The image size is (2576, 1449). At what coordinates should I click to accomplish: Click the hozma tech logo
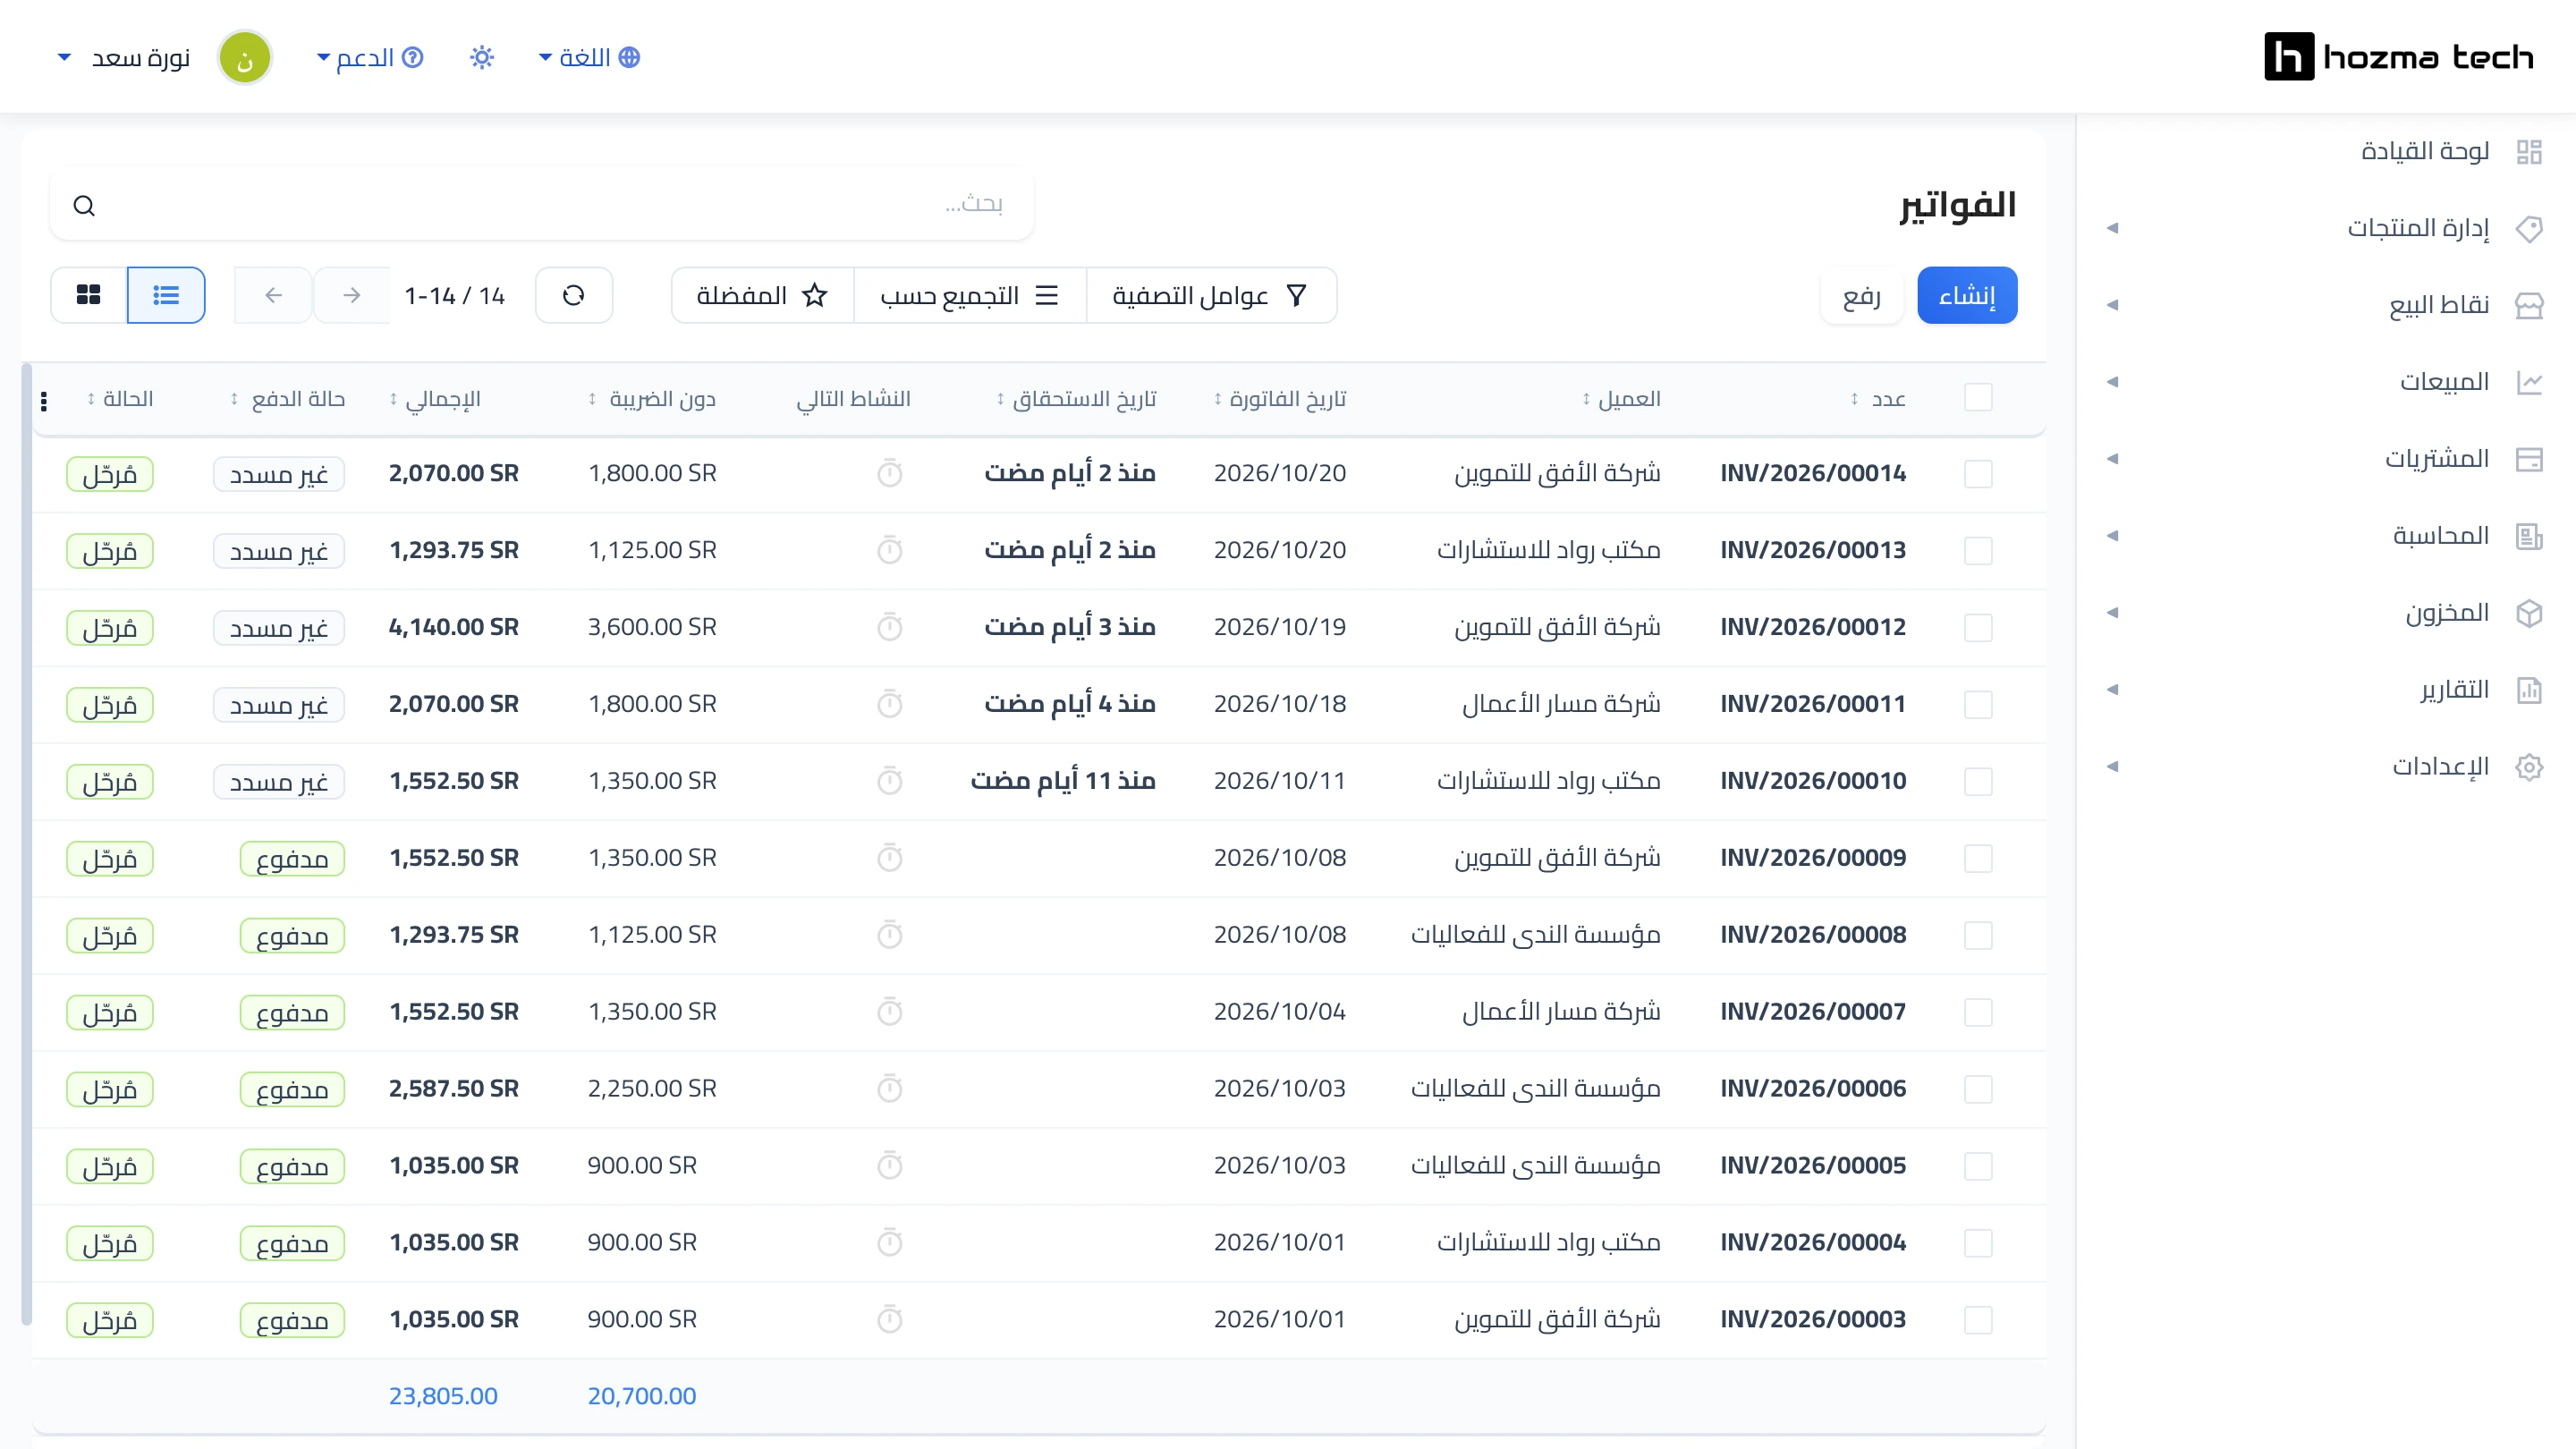point(2398,57)
